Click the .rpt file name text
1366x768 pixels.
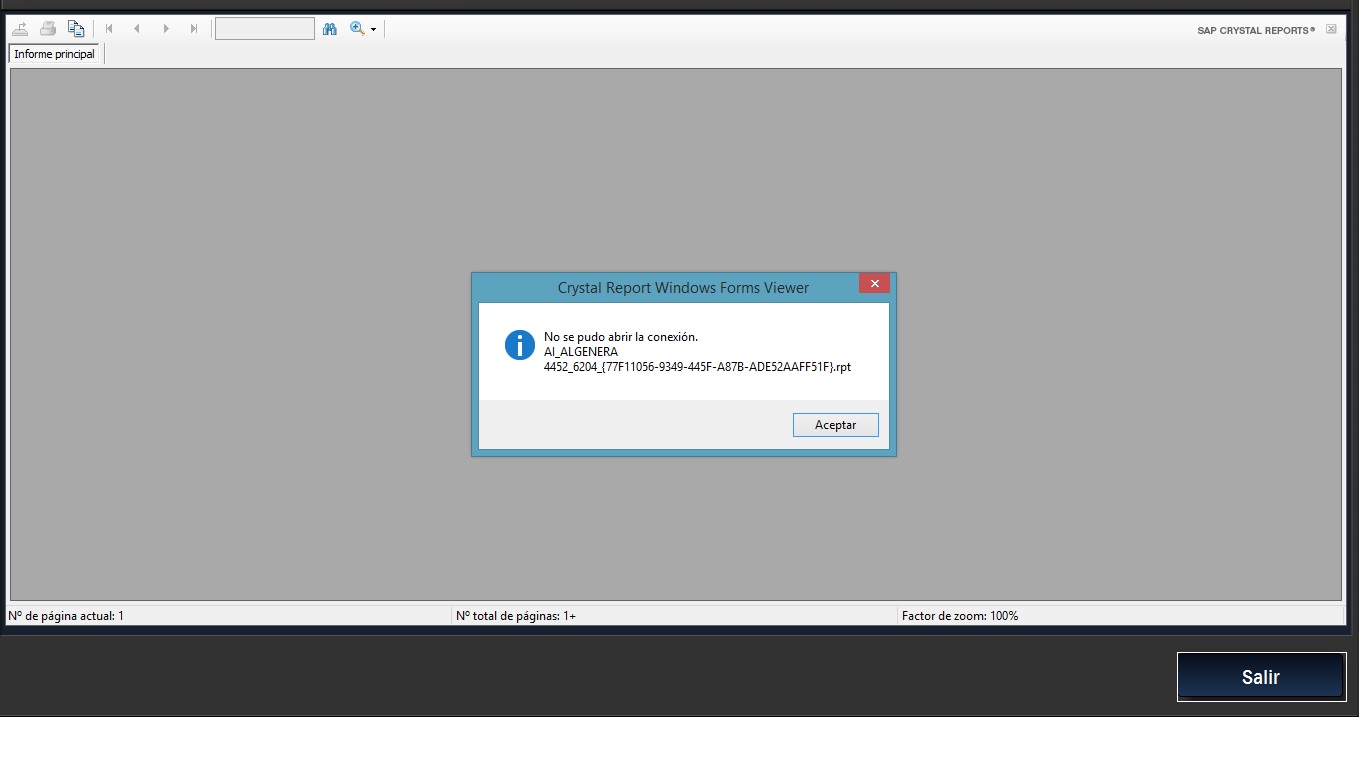pos(698,367)
